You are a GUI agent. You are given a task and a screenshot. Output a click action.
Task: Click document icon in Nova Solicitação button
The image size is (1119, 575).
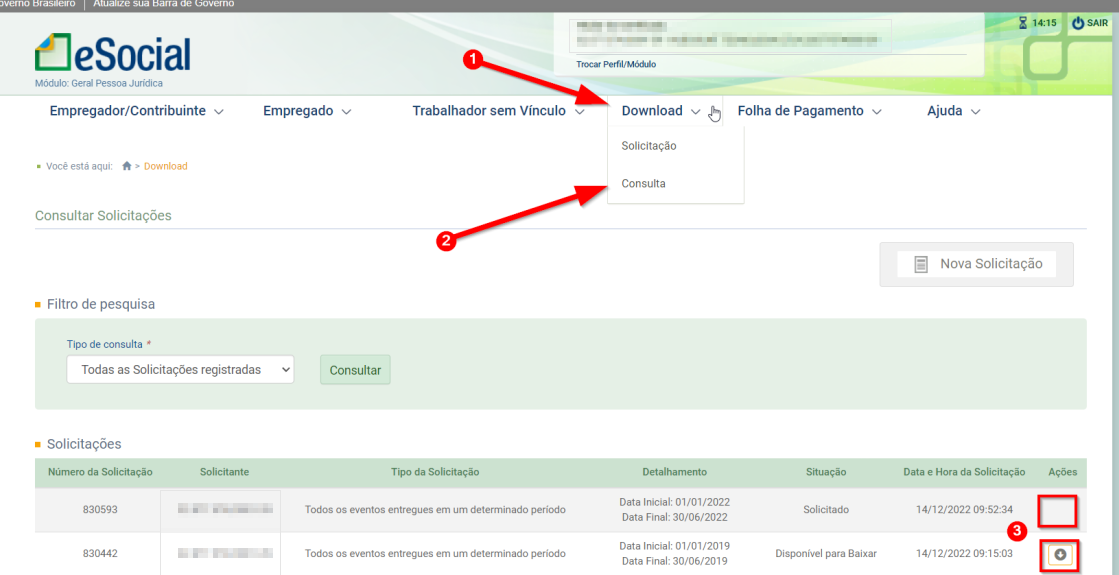coord(921,265)
